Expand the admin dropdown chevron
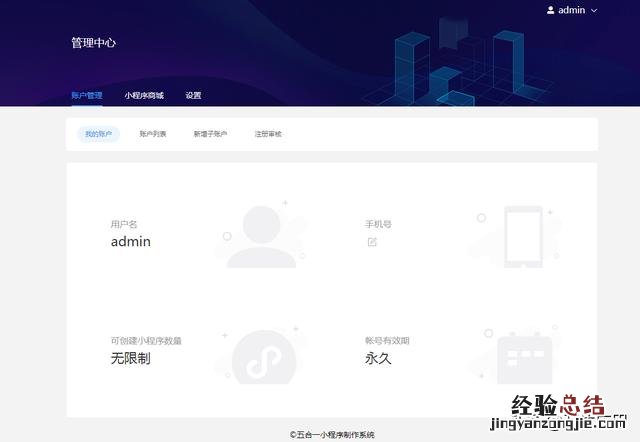640x442 pixels. [594, 11]
